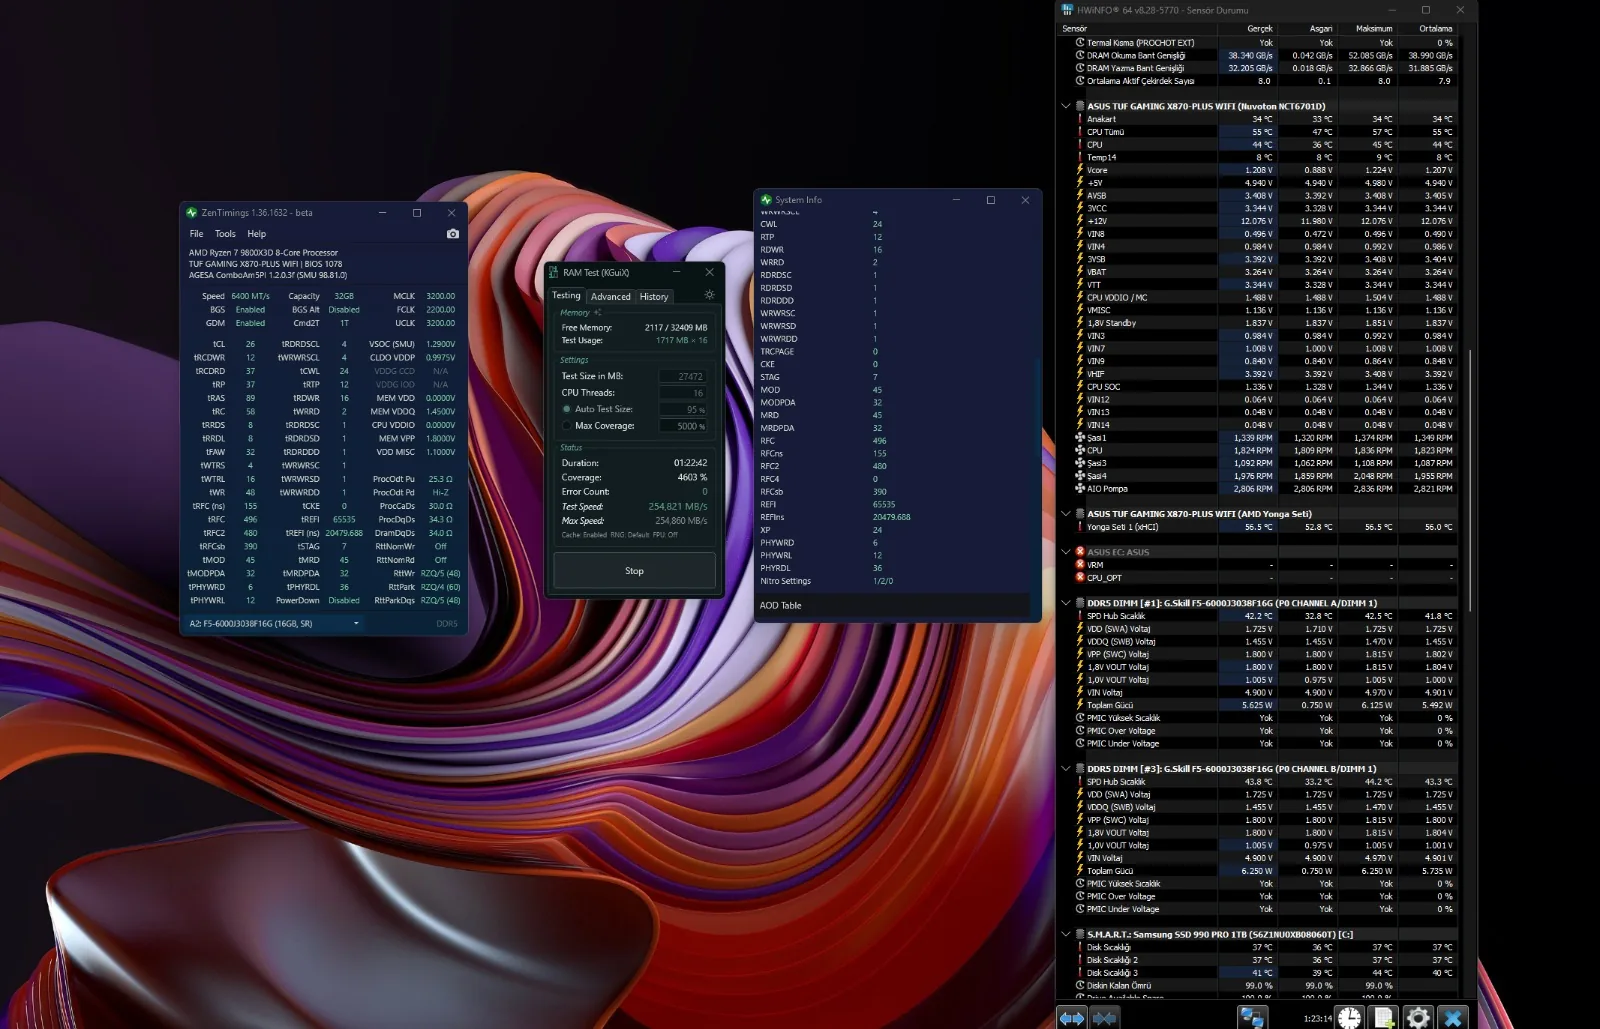Click the Vcore voltage bolt icon
Image resolution: width=1600 pixels, height=1029 pixels.
(1080, 170)
